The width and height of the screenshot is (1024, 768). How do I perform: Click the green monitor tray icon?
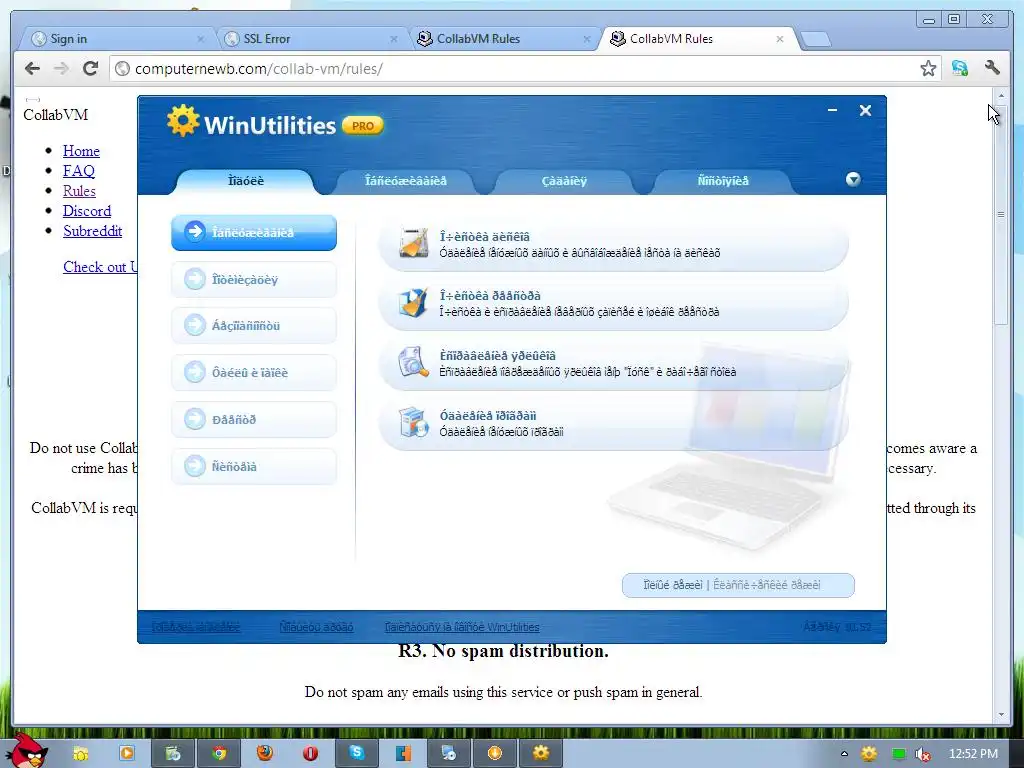click(899, 754)
